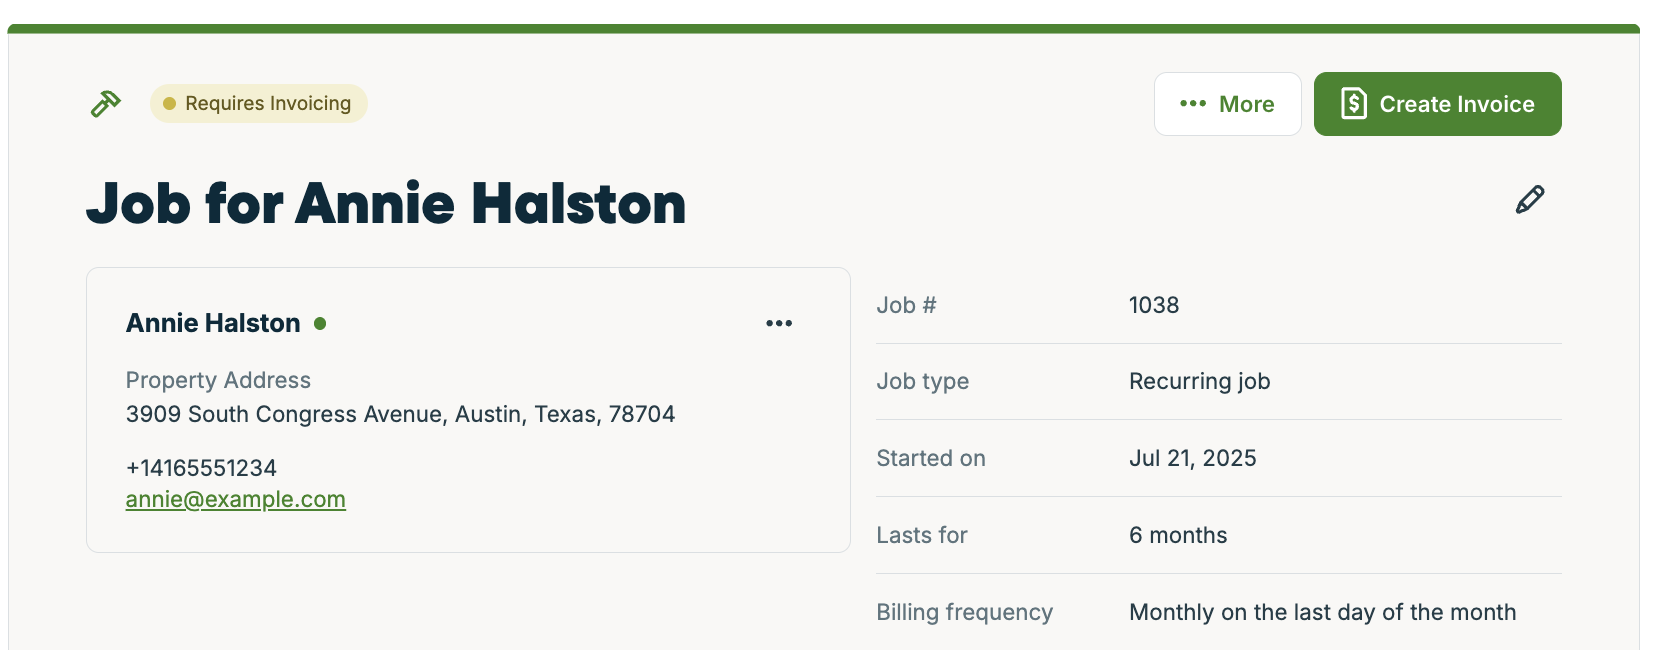Click the monthly billing frequency value

[x=1322, y=612]
